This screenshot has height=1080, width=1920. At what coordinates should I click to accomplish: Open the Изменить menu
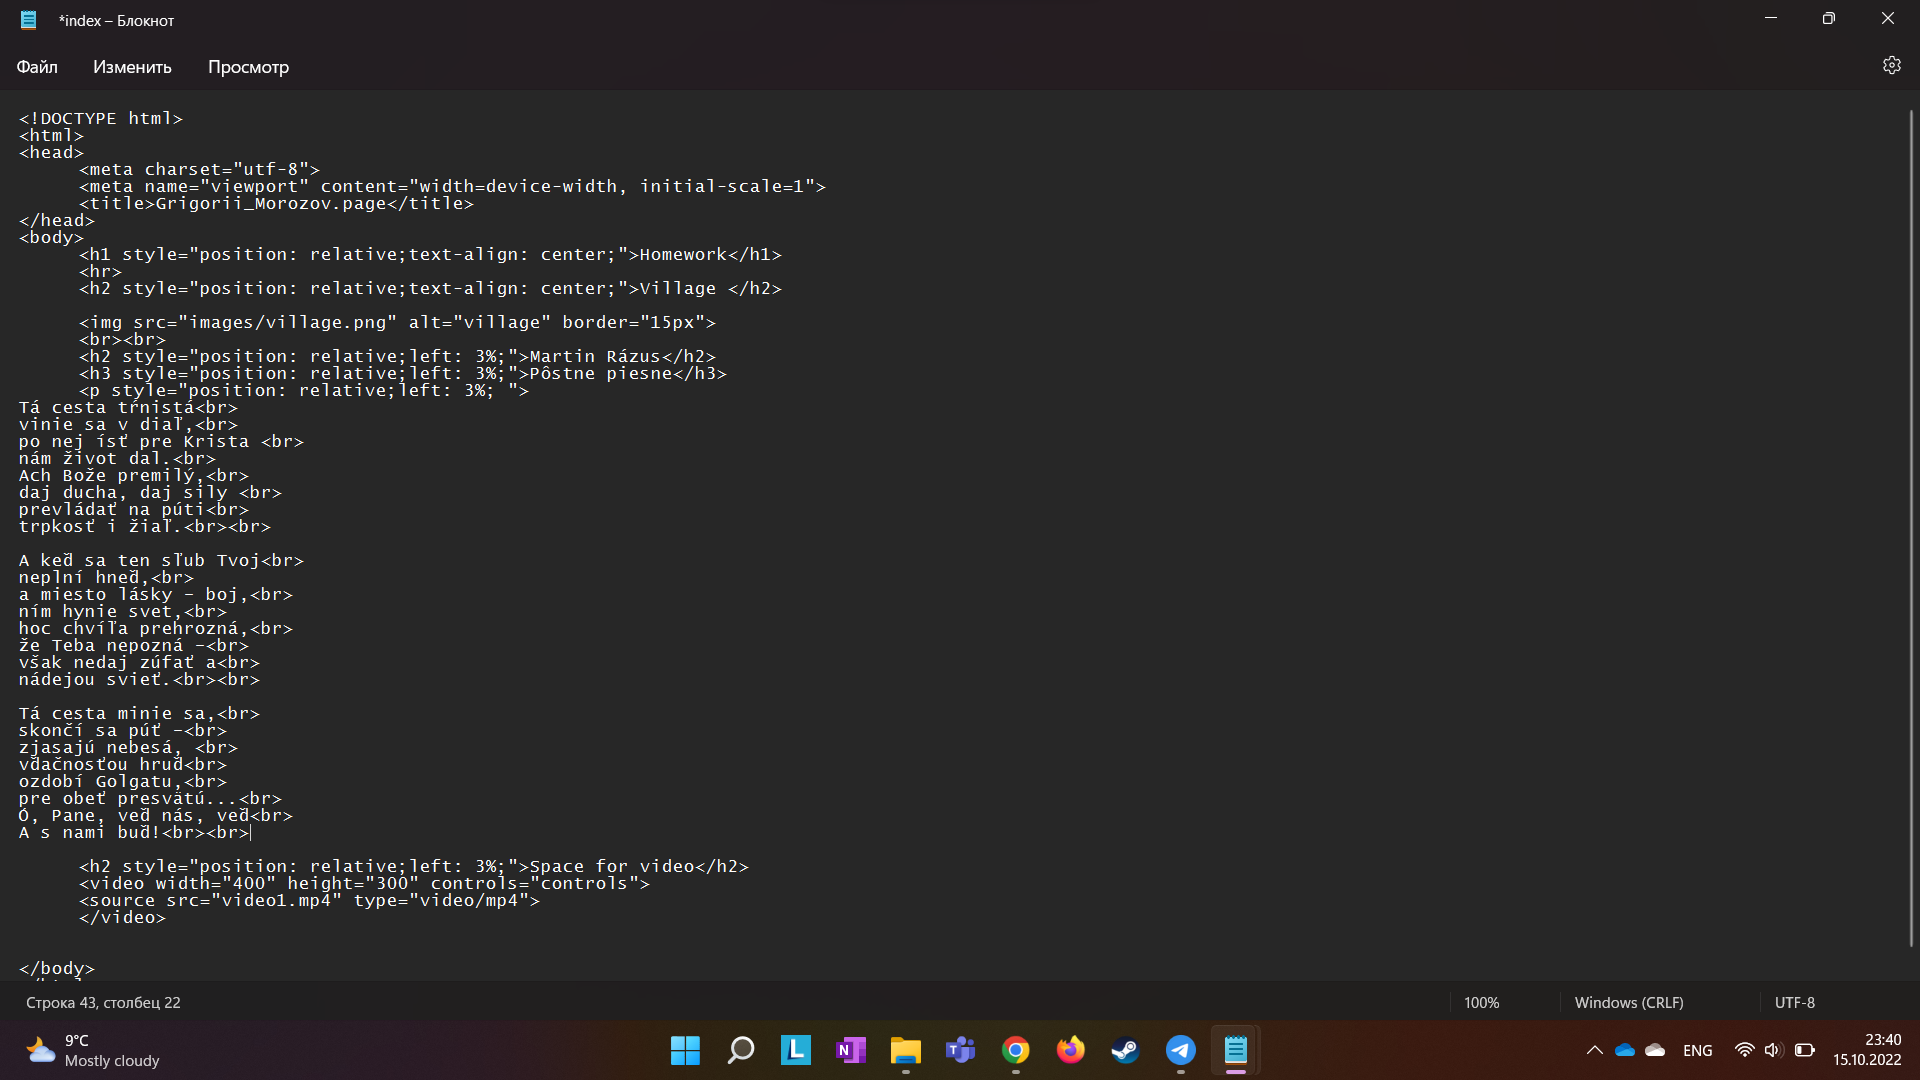tap(132, 67)
